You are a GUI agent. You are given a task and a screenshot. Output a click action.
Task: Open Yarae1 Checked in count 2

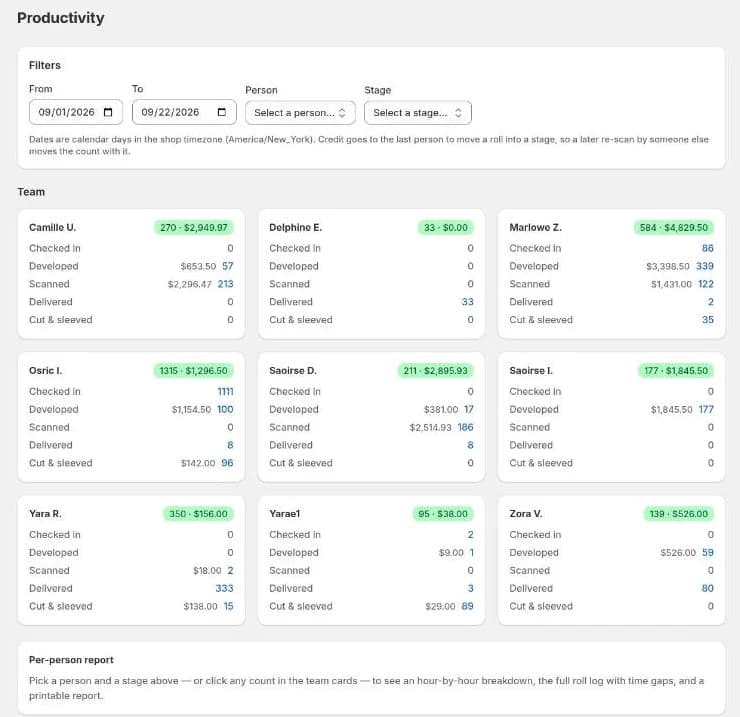pyautogui.click(x=471, y=535)
